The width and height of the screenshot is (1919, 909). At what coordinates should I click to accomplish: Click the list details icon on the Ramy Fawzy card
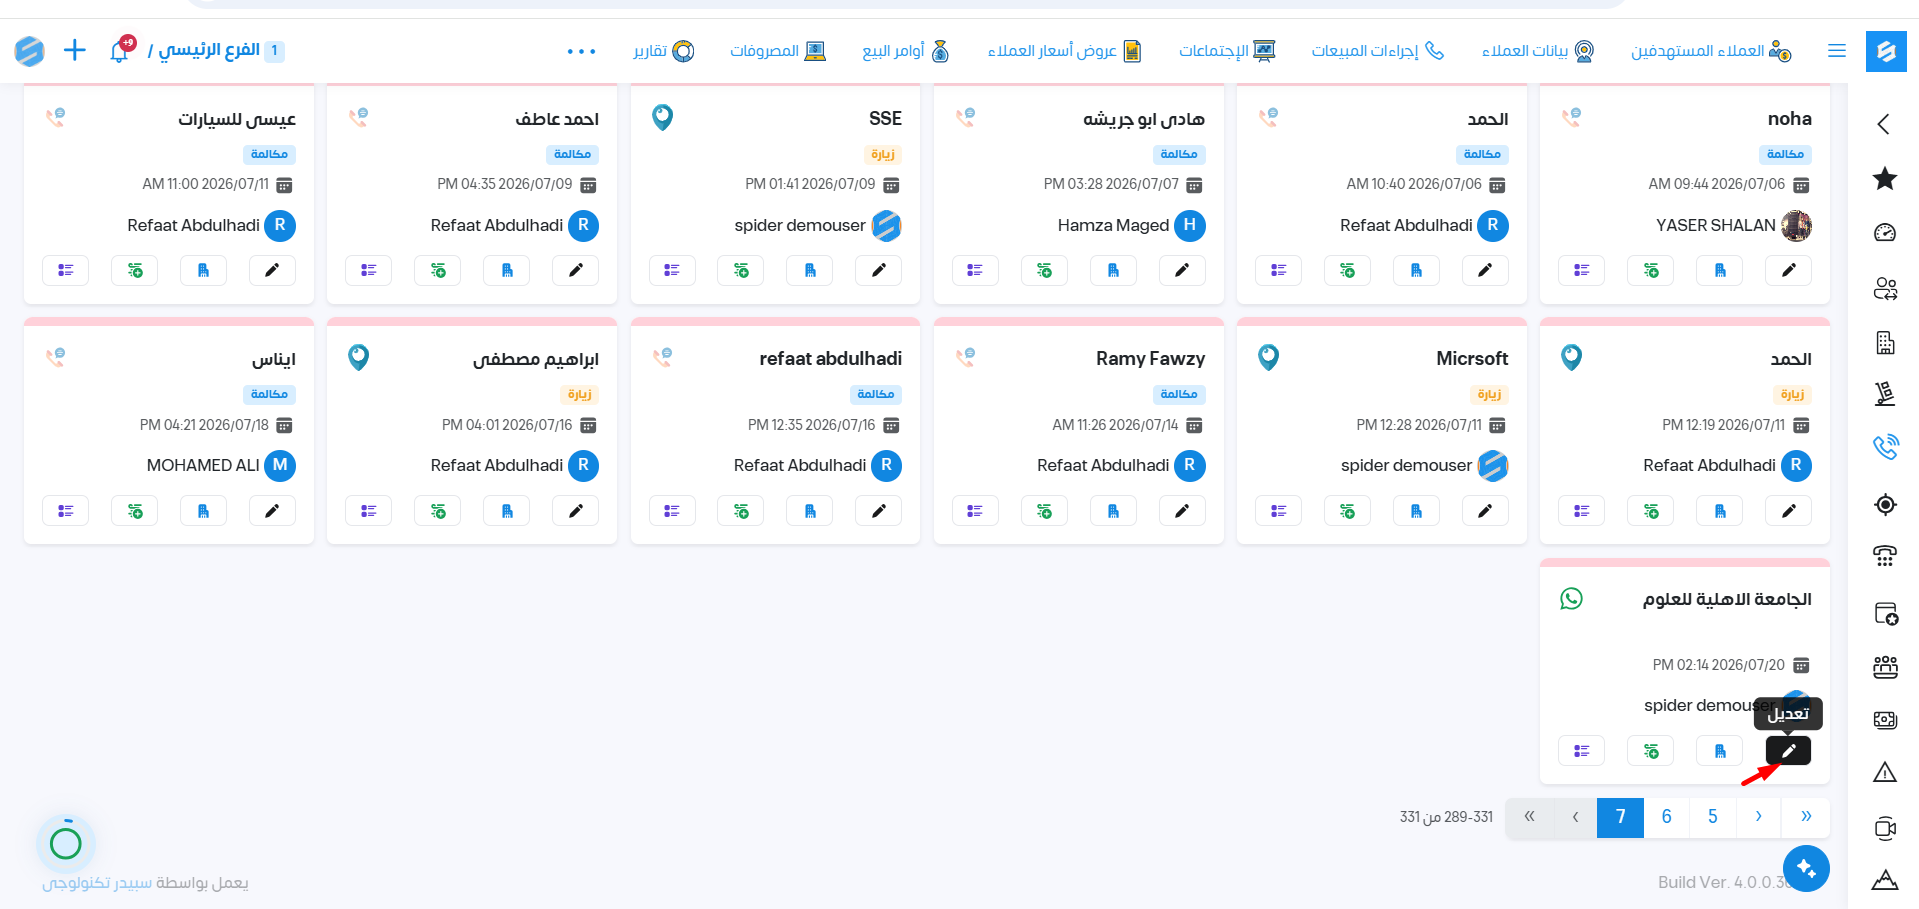coord(975,511)
